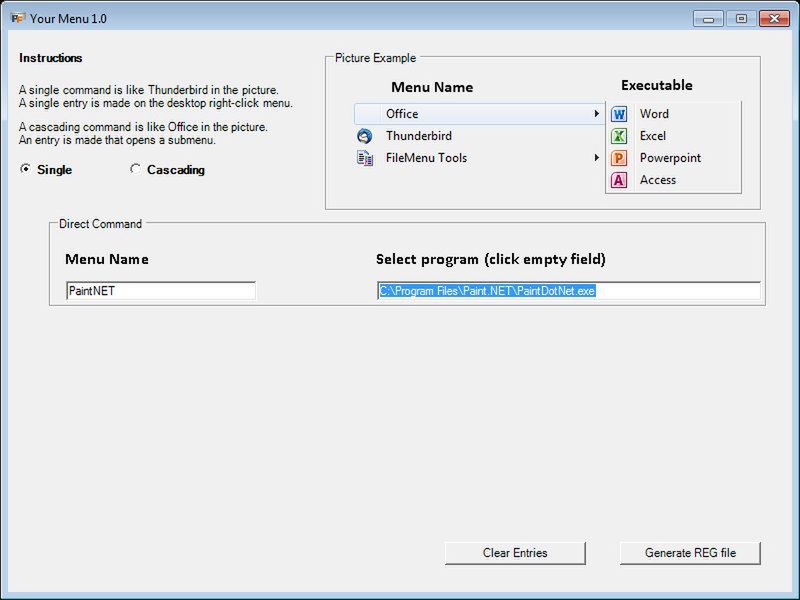Maximize the Your Menu window
The height and width of the screenshot is (600, 800).
pos(741,19)
